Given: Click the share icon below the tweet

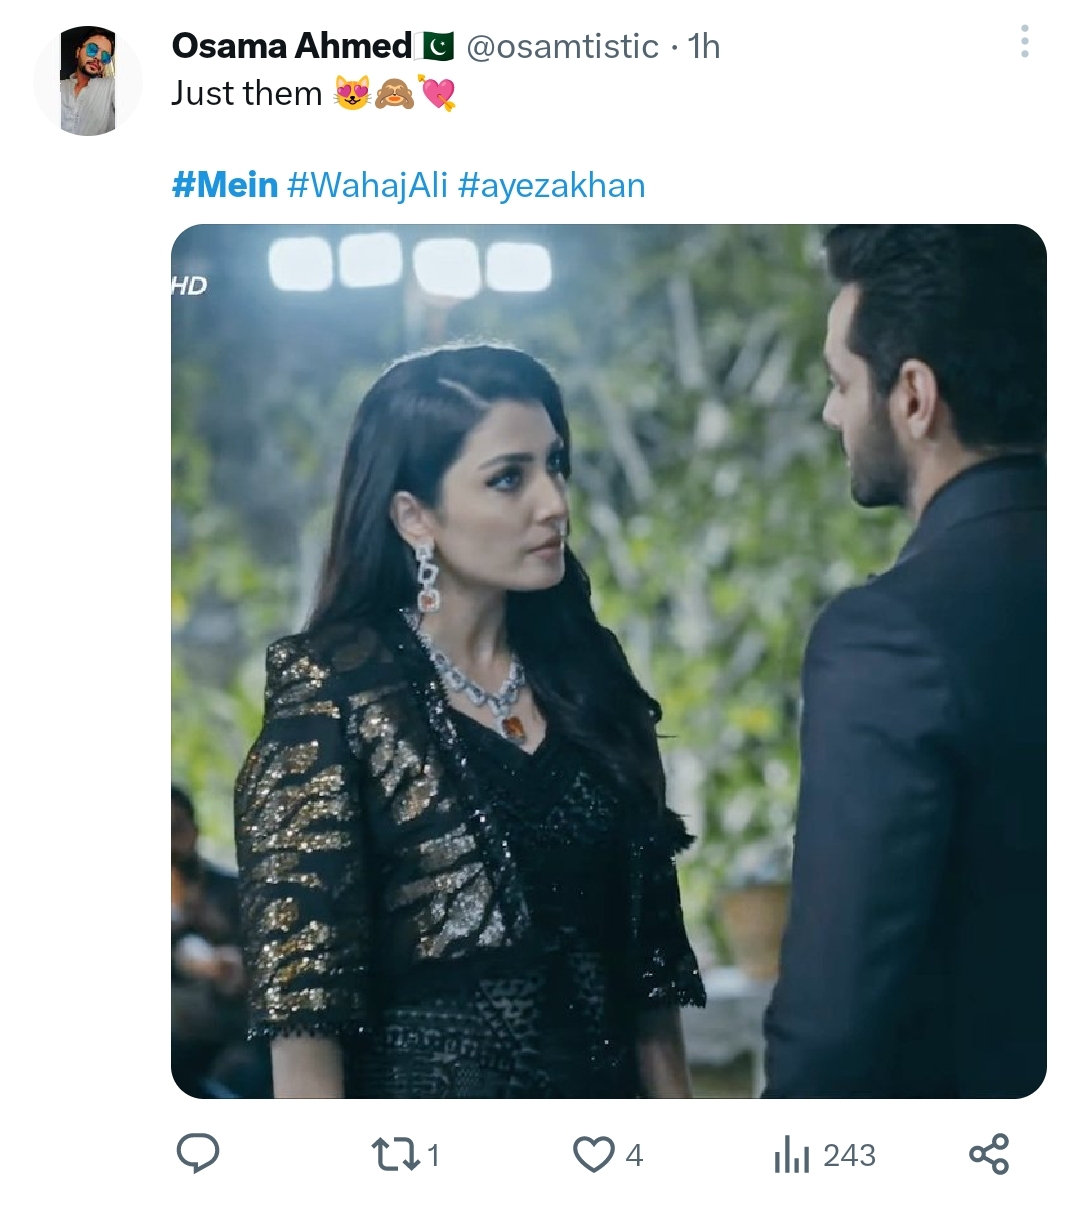Looking at the screenshot, I should coord(989,1154).
